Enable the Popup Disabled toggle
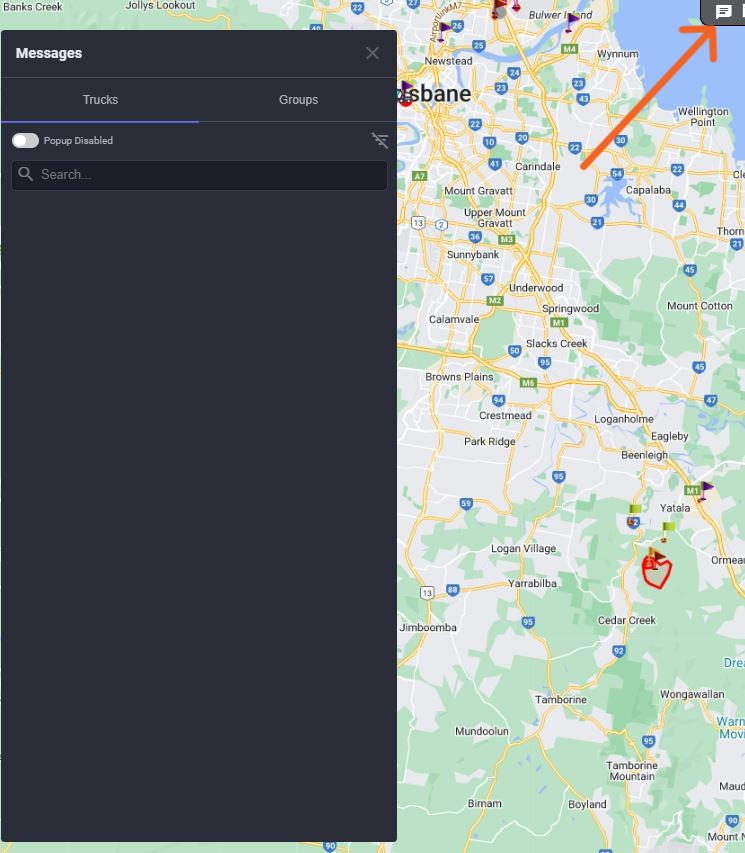Viewport: 745px width, 853px height. 25,141
